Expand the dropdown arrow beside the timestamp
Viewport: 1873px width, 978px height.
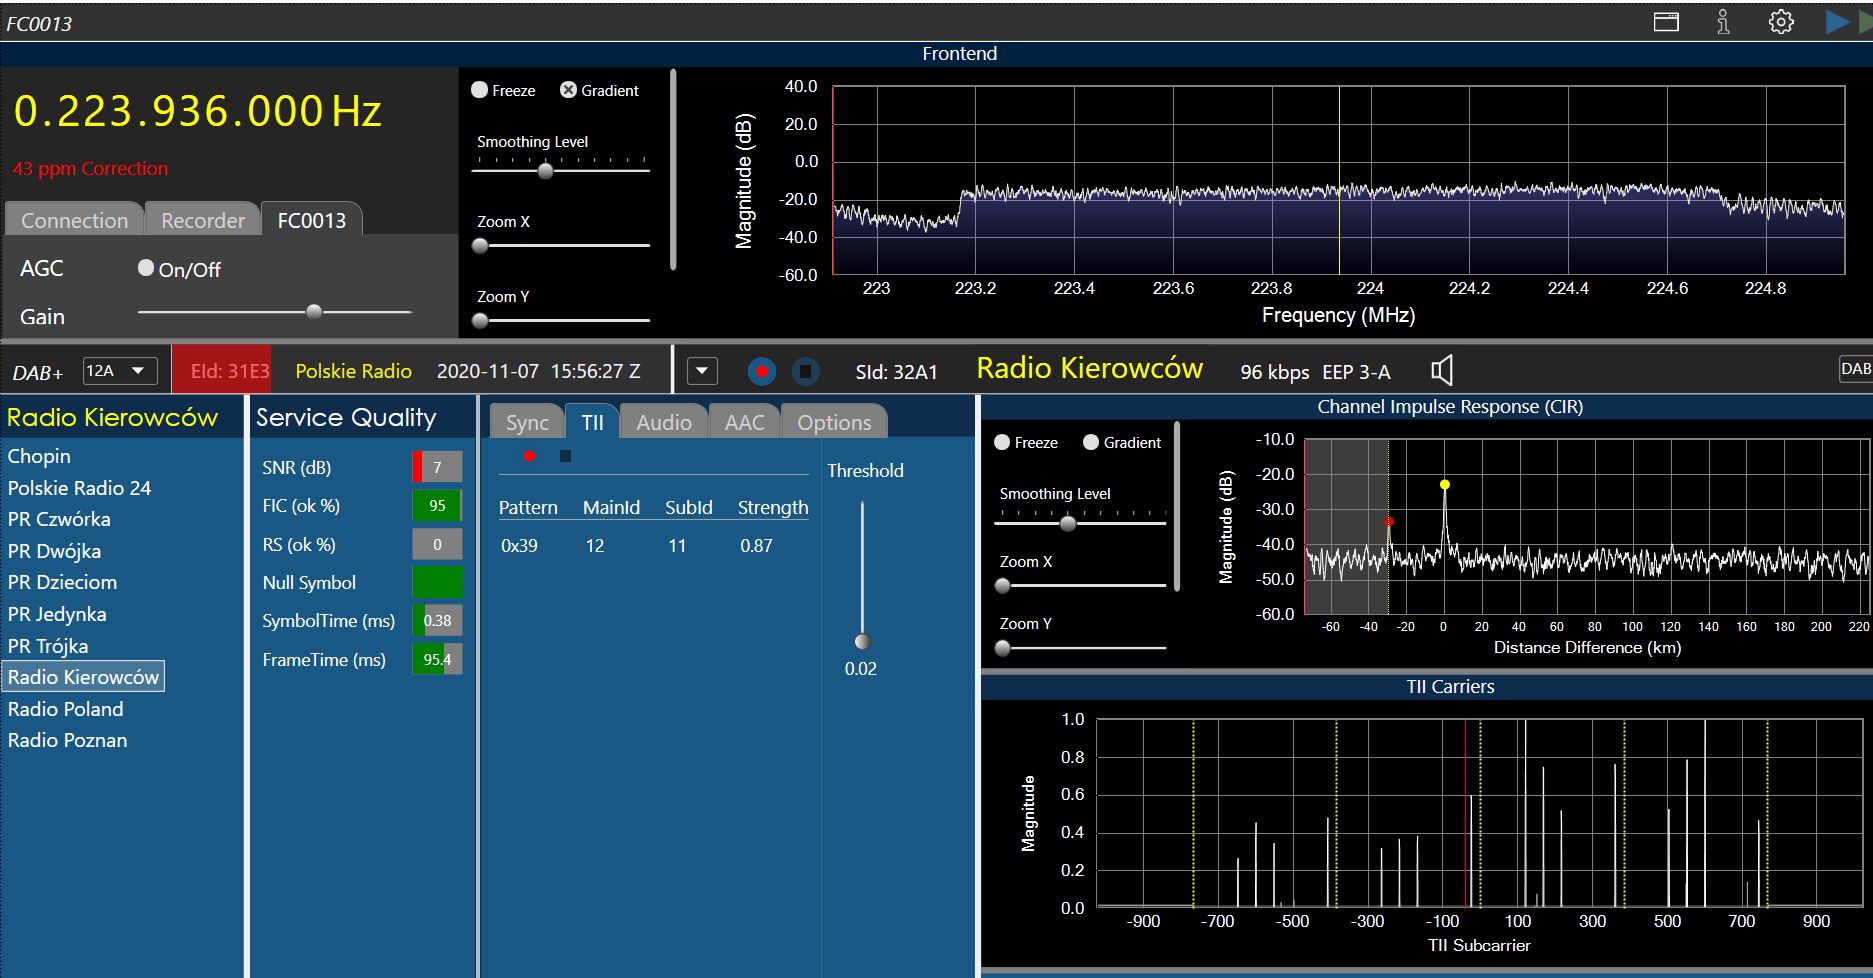[702, 372]
